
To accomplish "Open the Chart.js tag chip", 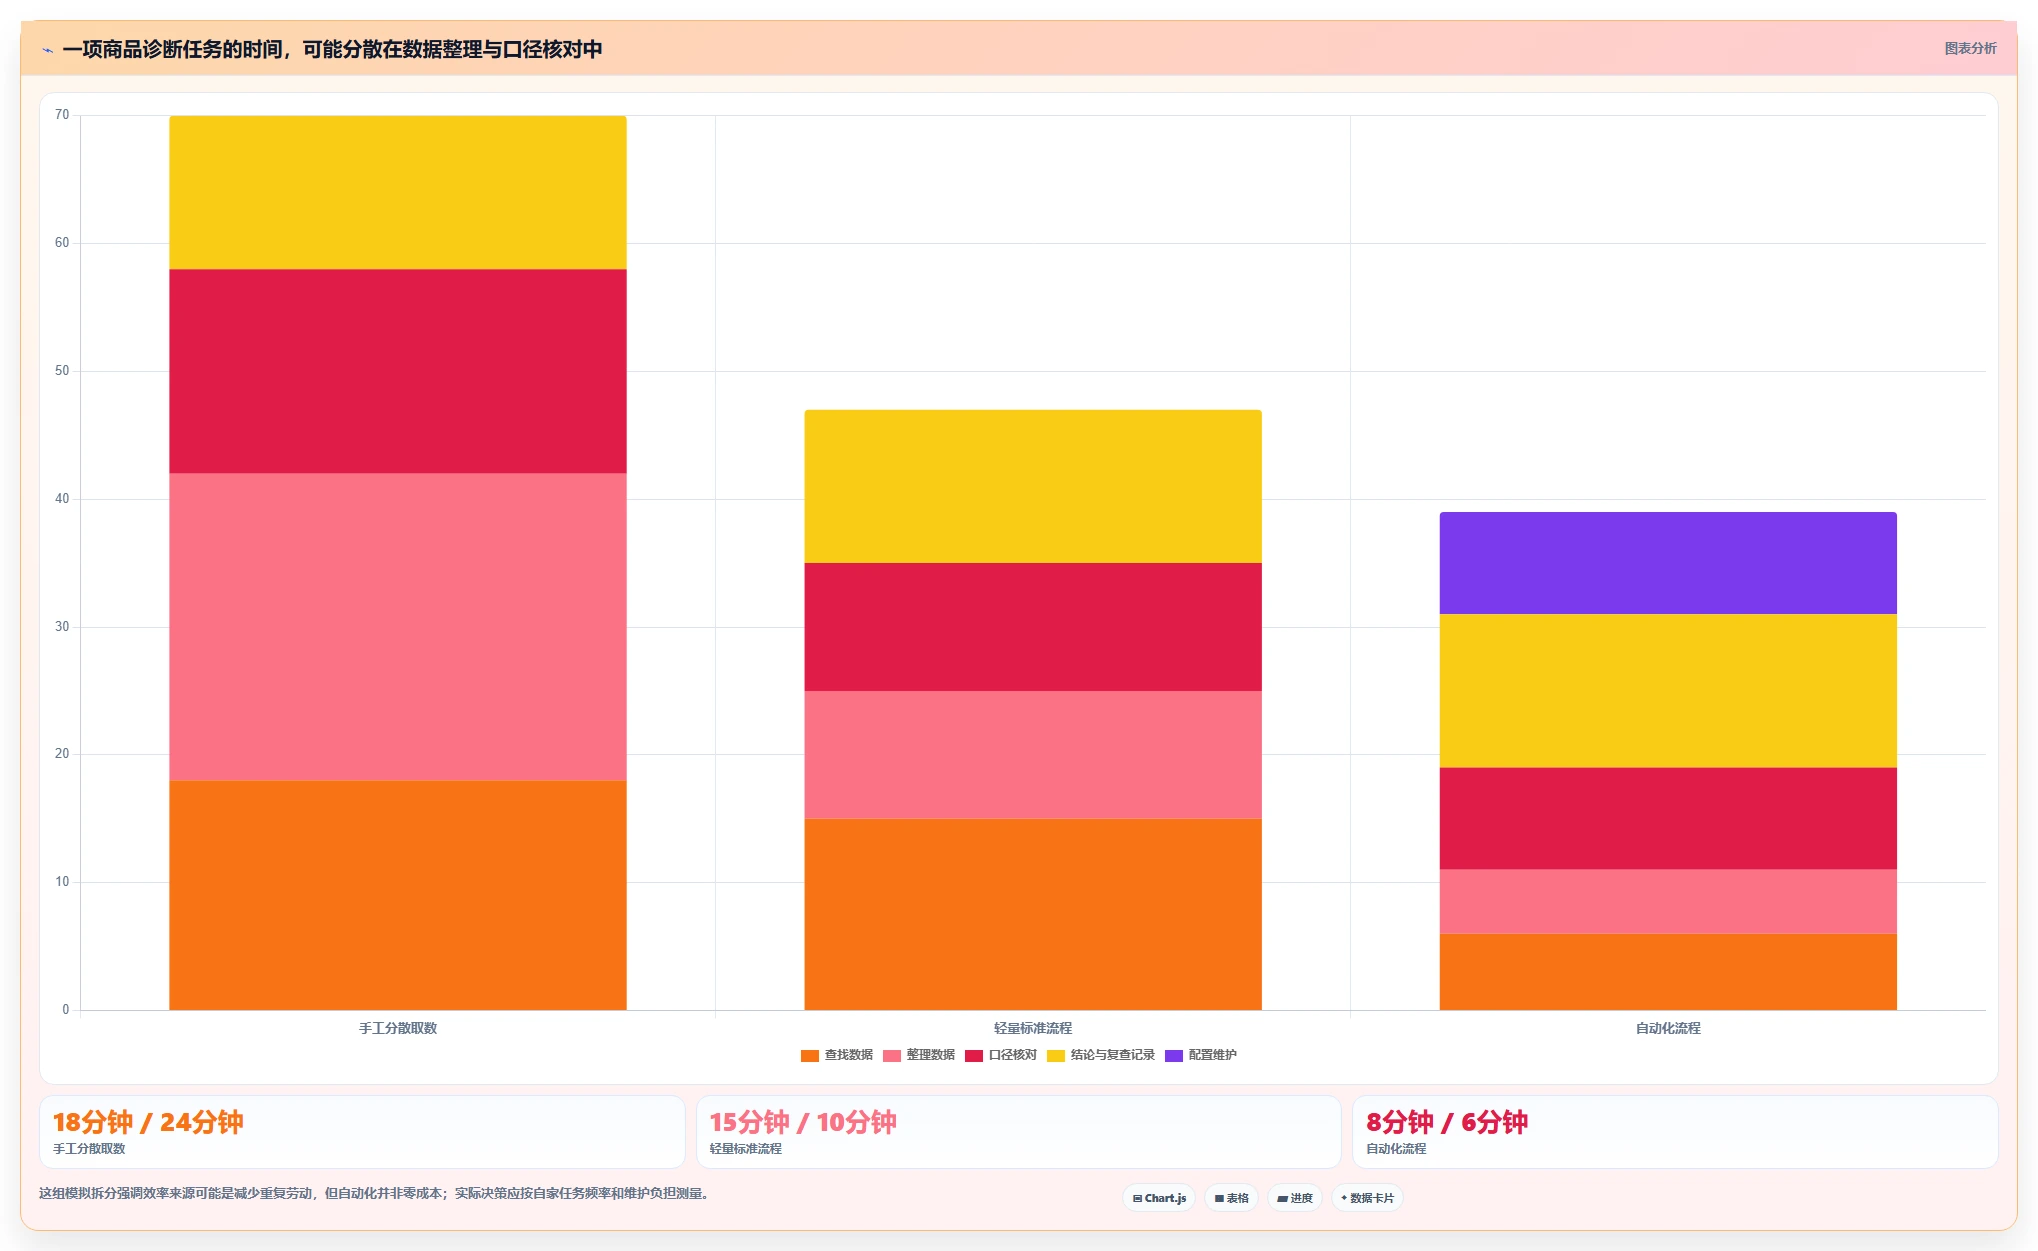I will 1159,1198.
